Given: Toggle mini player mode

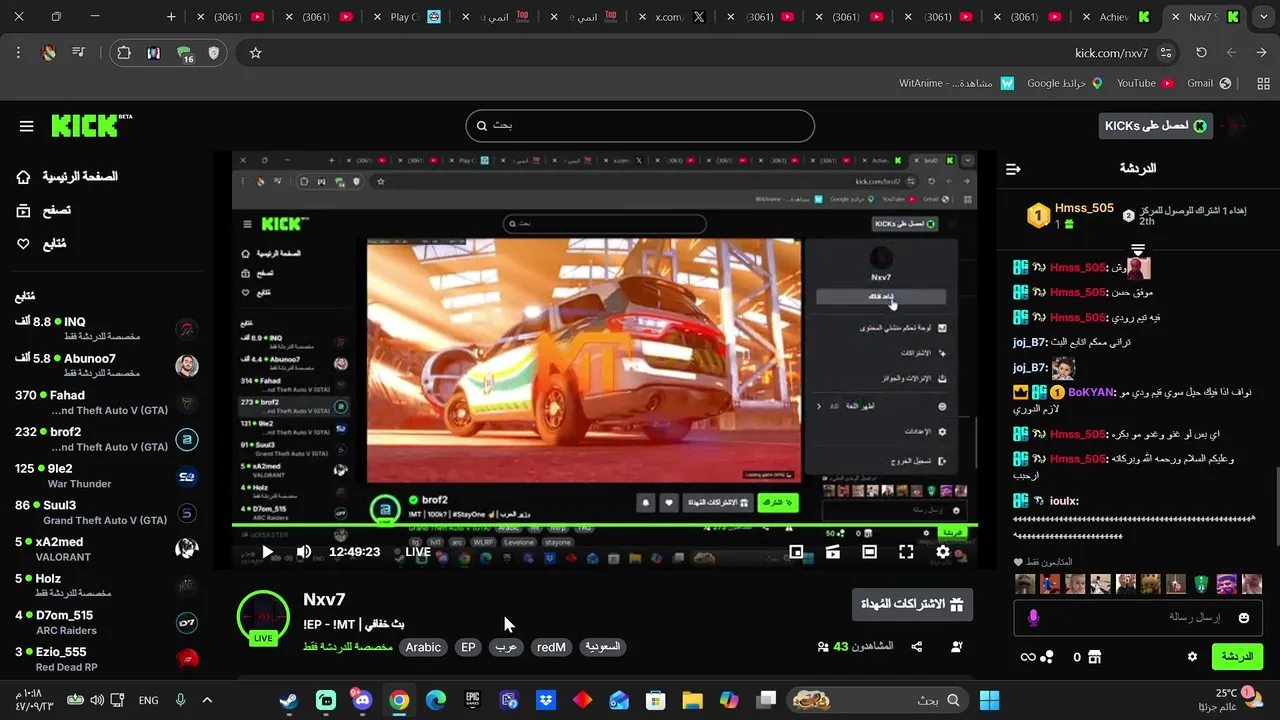Looking at the screenshot, I should (x=796, y=552).
